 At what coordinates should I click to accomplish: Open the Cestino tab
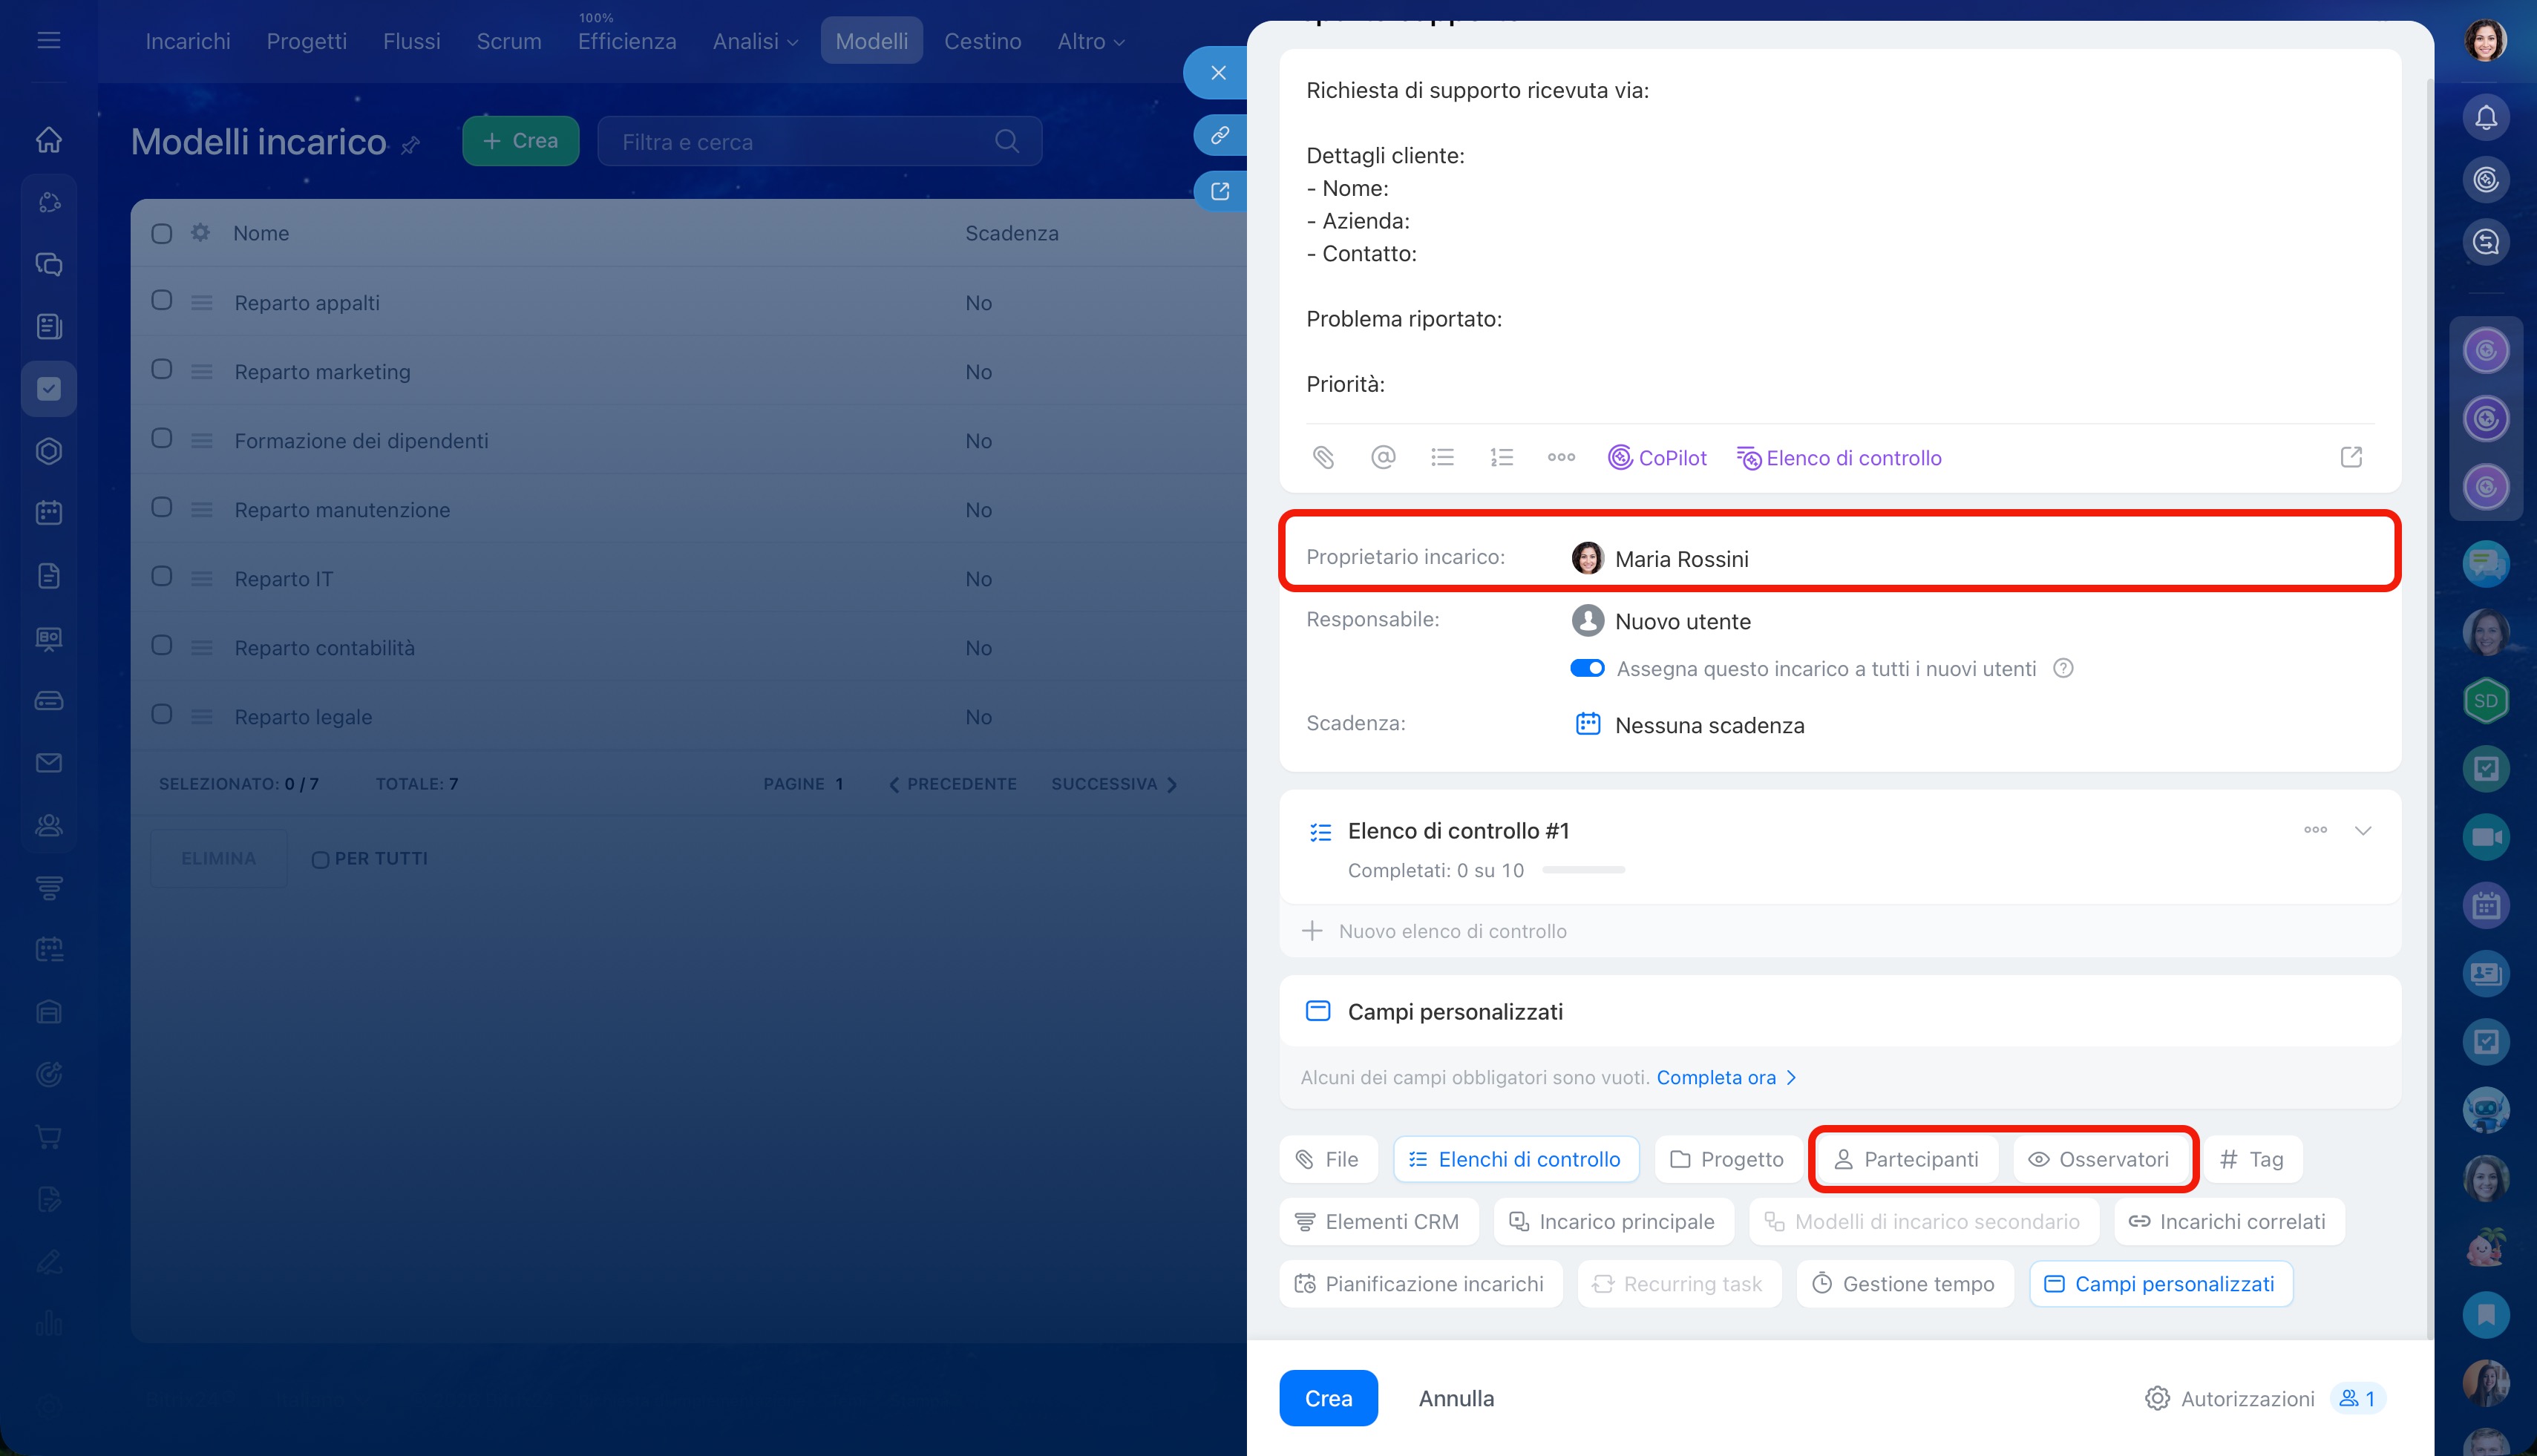click(982, 41)
